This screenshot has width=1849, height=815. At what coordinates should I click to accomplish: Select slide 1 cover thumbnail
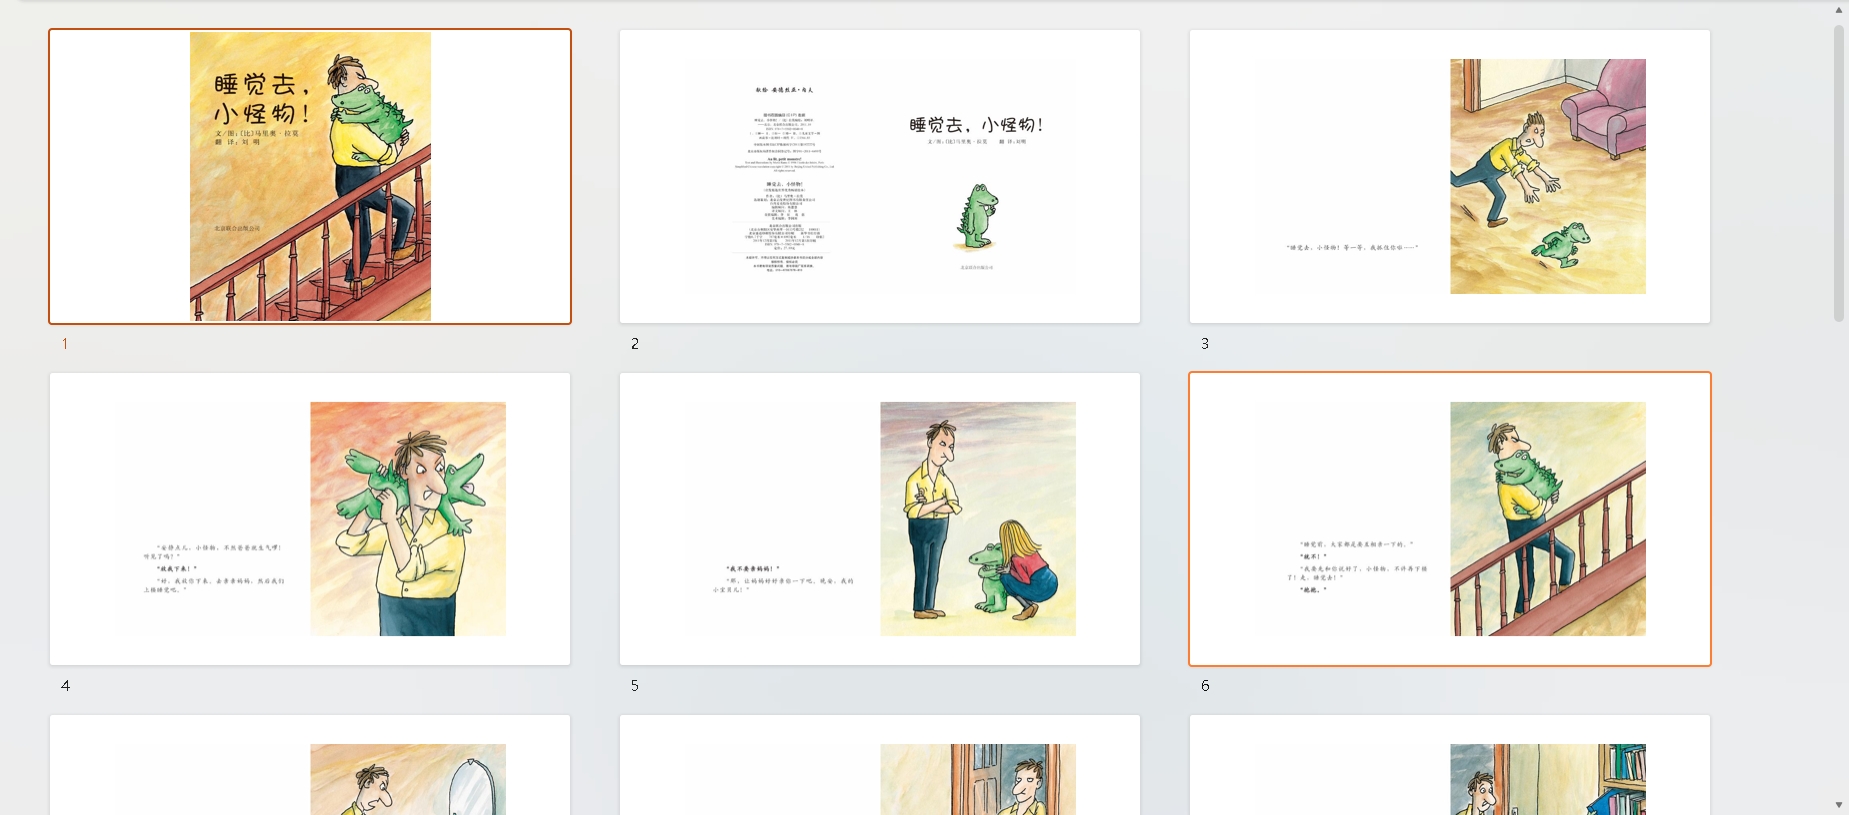click(310, 176)
